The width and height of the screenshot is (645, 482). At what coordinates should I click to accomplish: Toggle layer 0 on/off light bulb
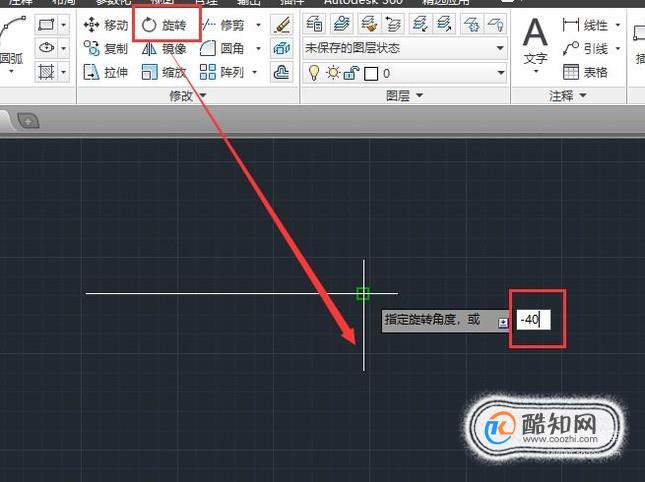314,73
